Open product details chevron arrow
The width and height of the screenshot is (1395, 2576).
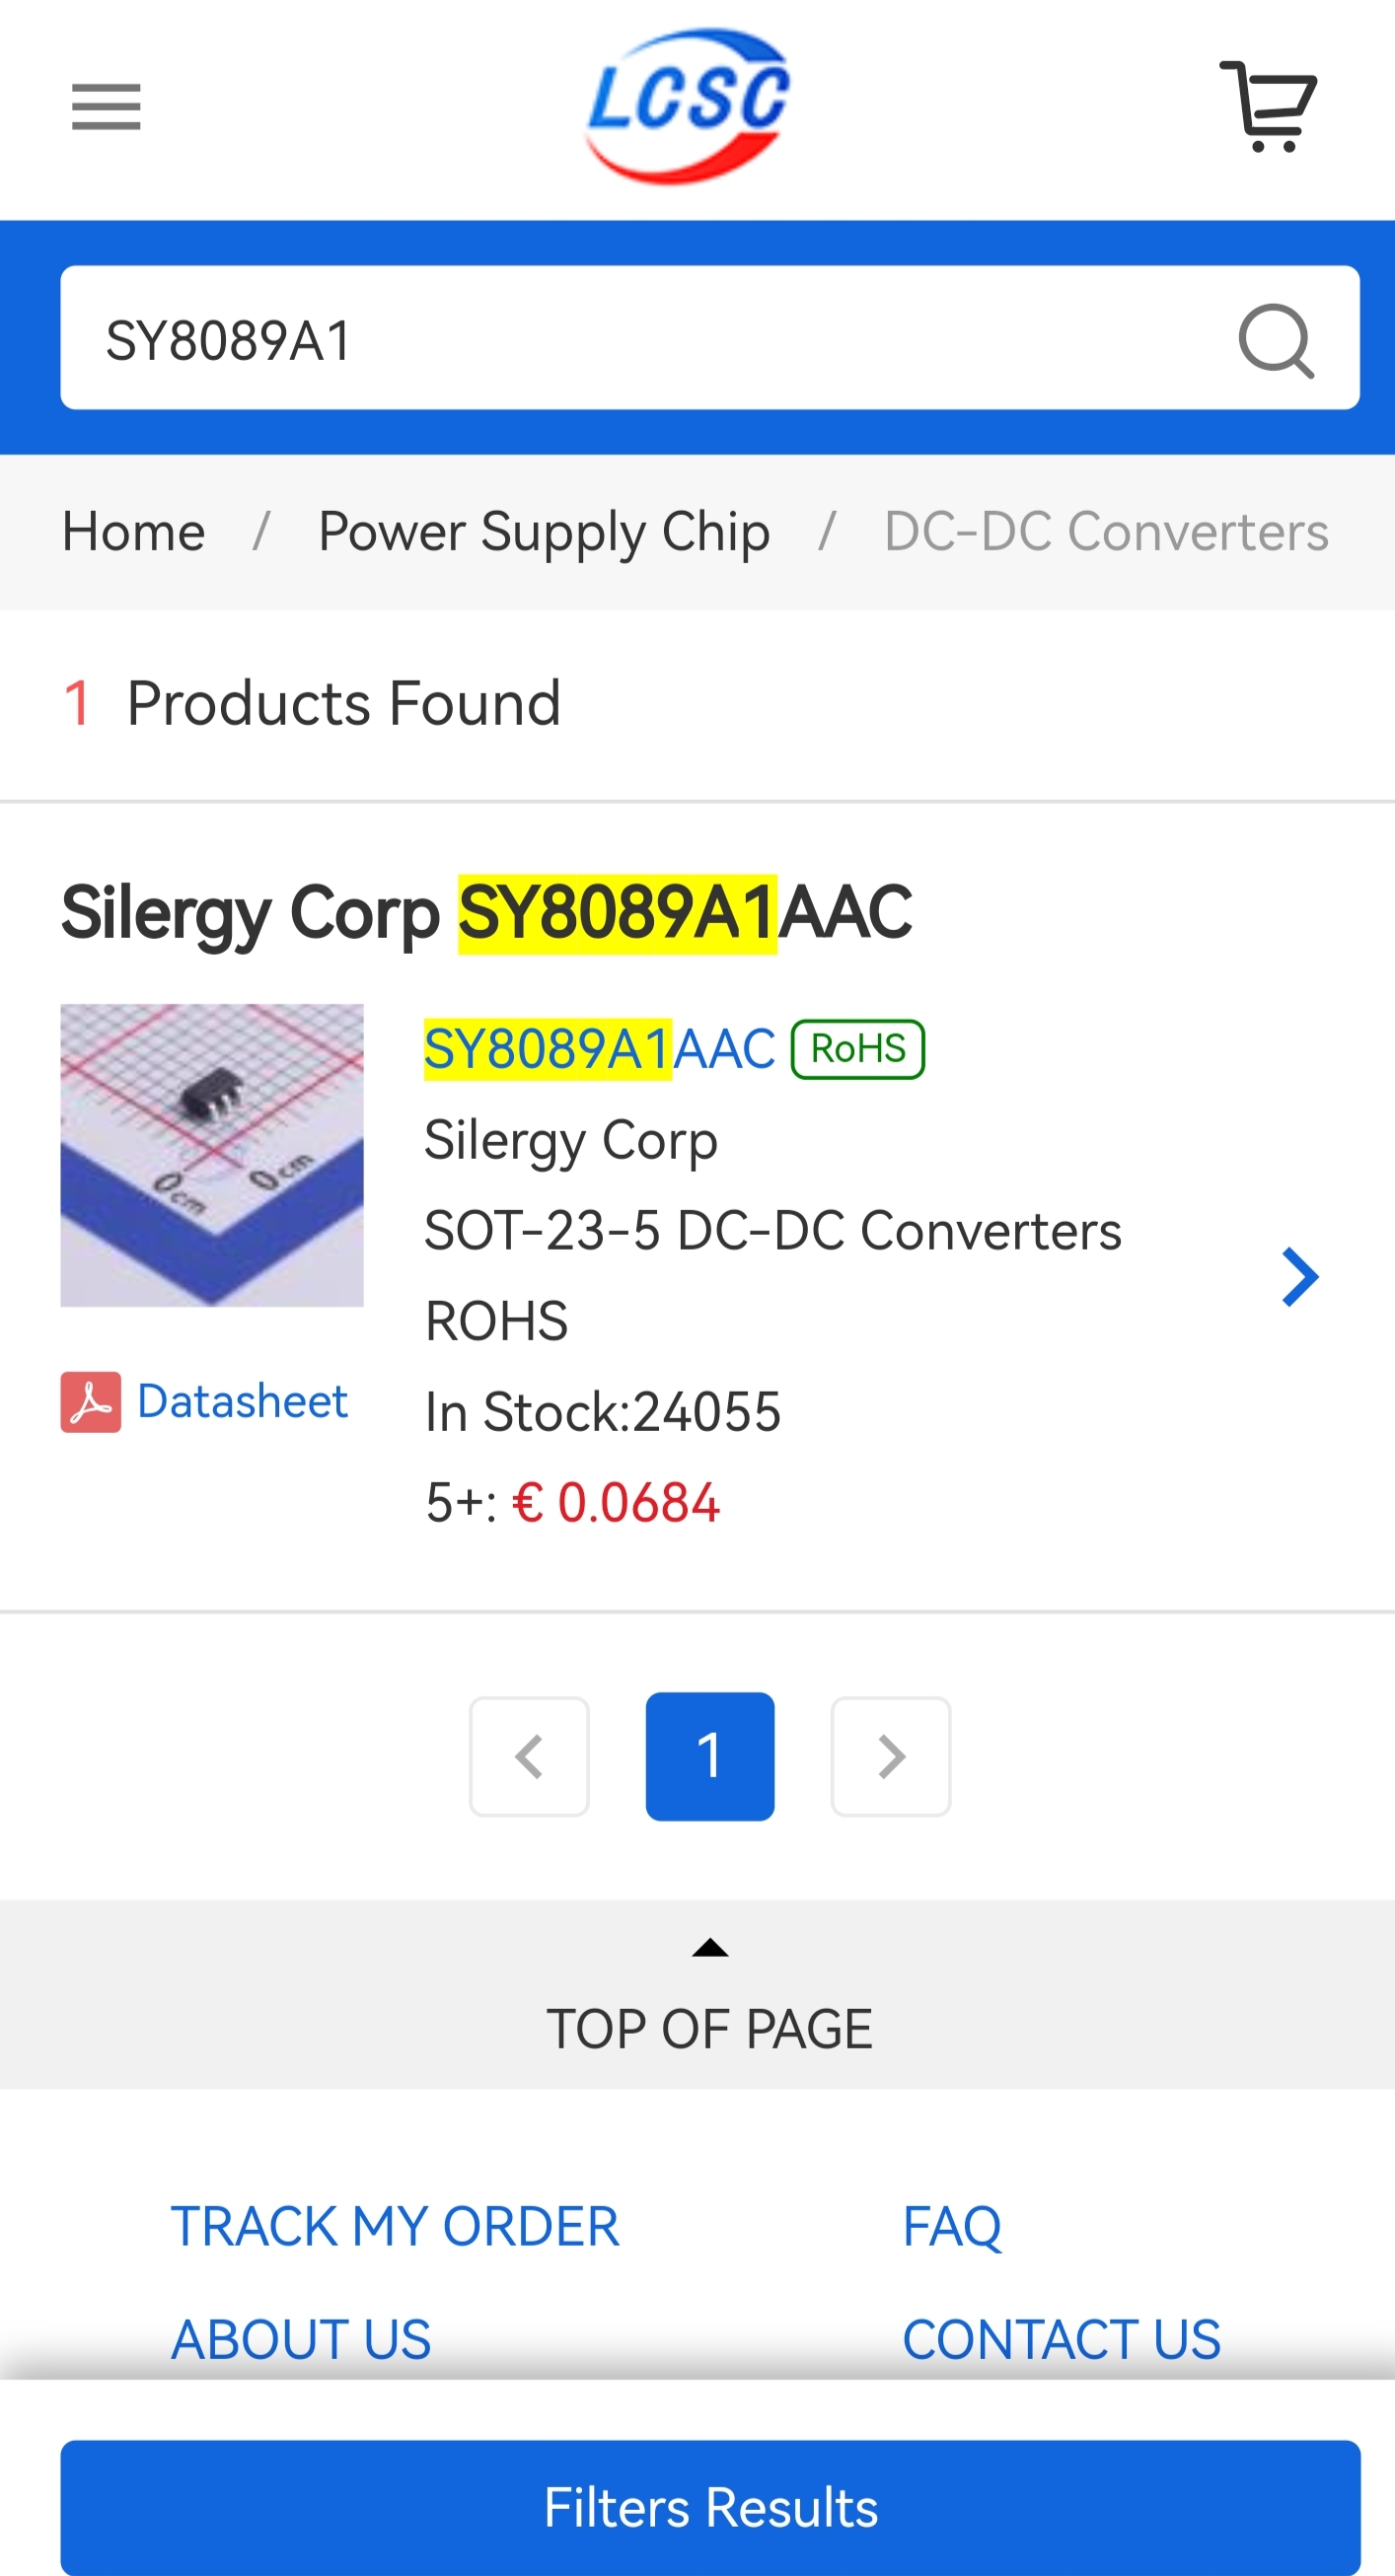coord(1300,1277)
